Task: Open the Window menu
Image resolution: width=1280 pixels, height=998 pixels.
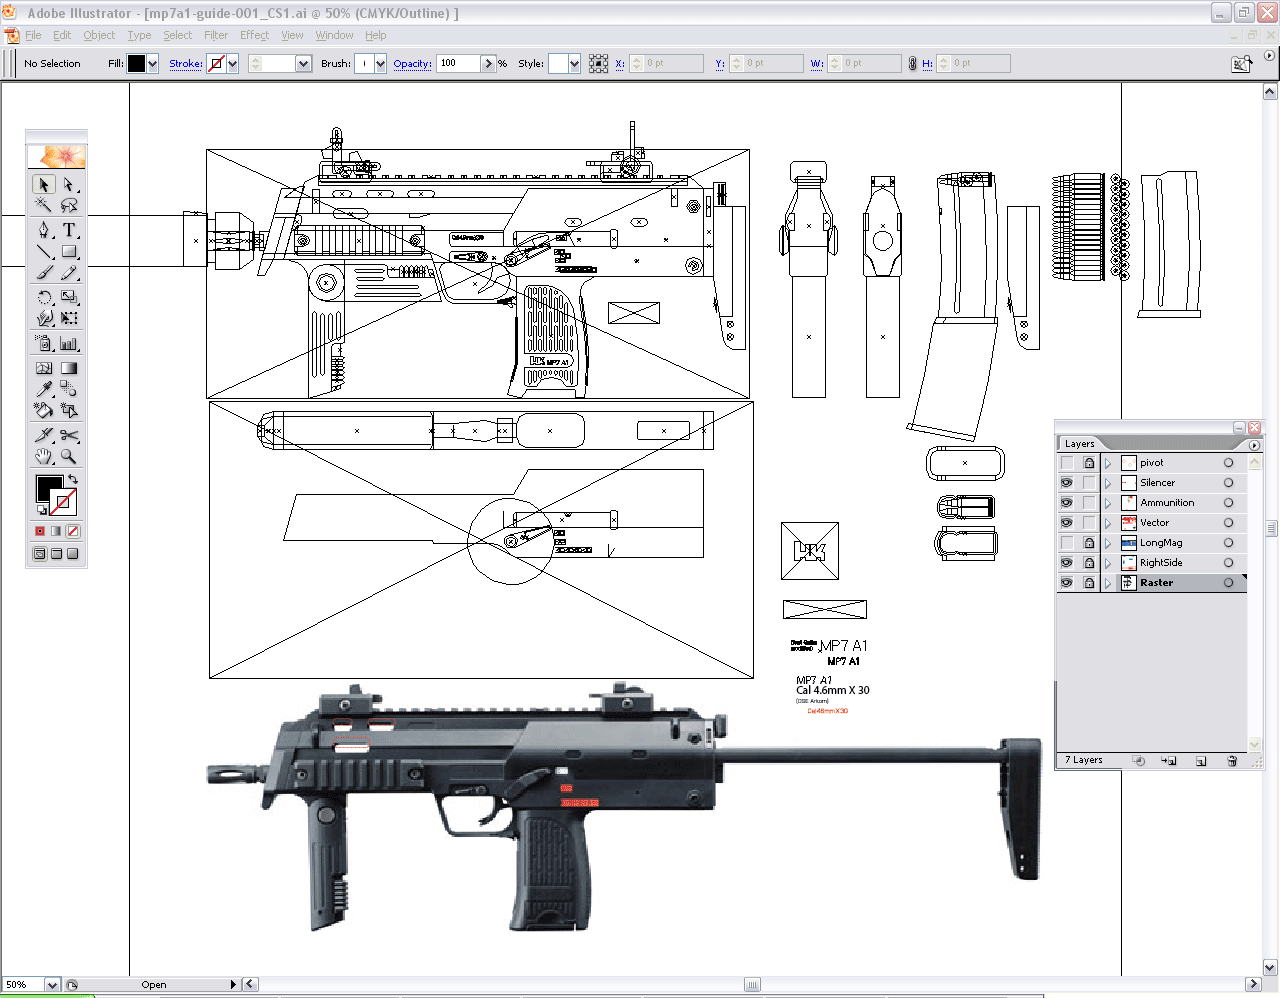Action: [334, 35]
